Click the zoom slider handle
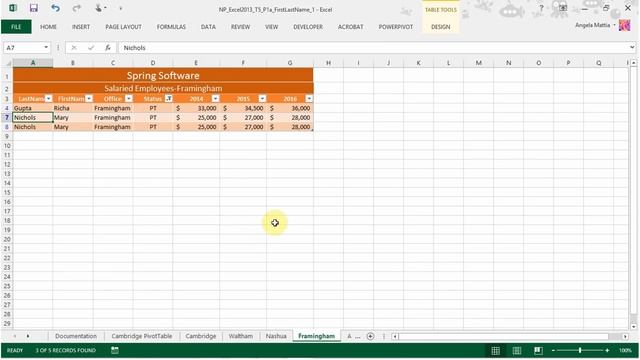This screenshot has height=360, width=640. point(580,350)
